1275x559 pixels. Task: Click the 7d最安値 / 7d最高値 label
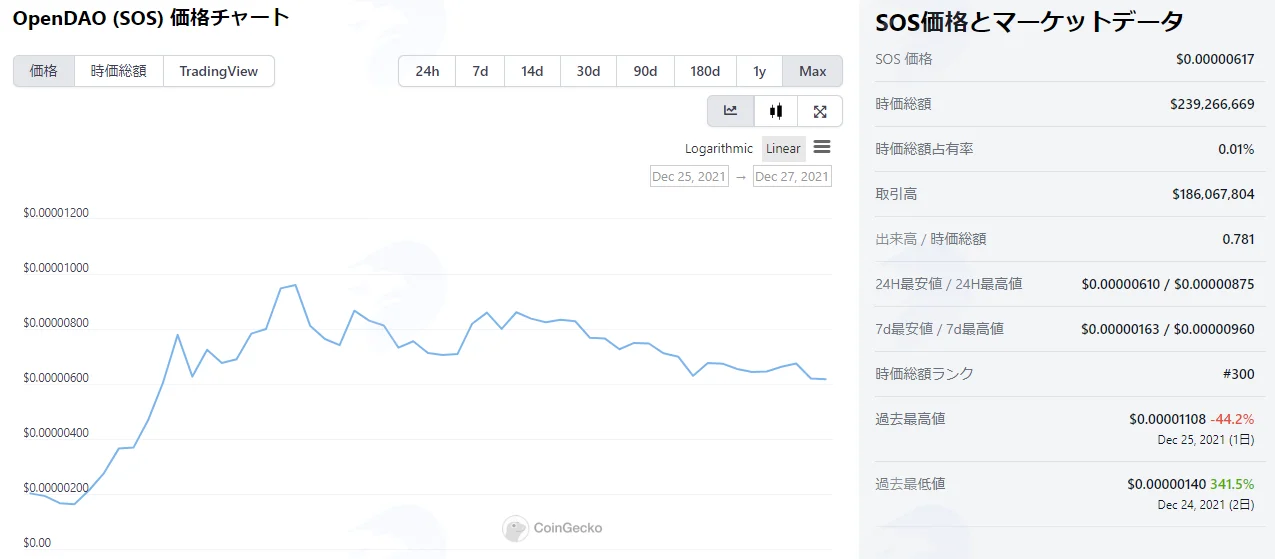coord(939,329)
